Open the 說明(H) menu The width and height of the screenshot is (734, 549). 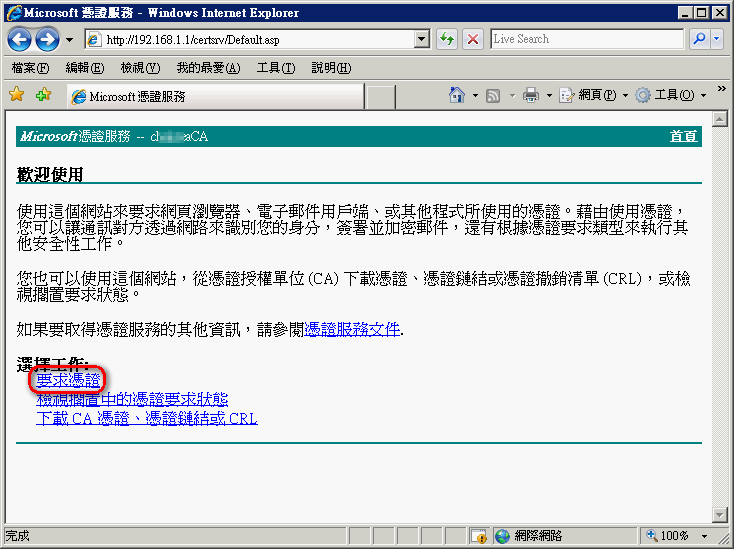pos(331,68)
